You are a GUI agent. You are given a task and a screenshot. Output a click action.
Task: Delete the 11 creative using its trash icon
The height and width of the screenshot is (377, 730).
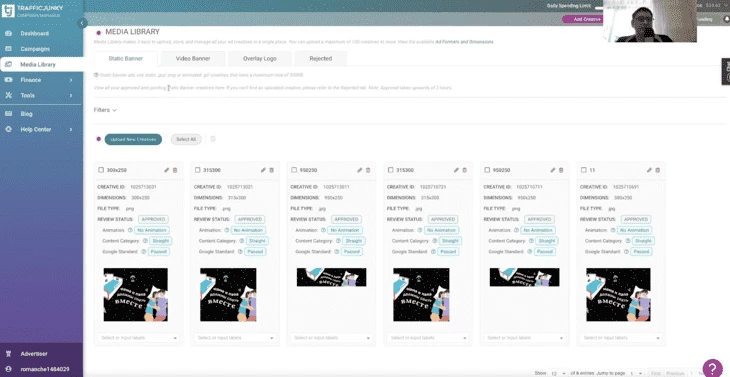tap(657, 170)
